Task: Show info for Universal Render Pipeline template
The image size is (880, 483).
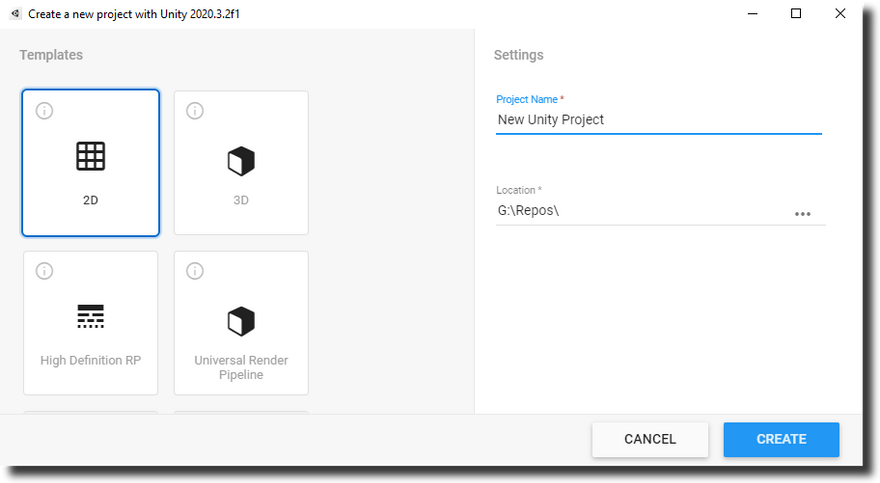Action: (195, 271)
